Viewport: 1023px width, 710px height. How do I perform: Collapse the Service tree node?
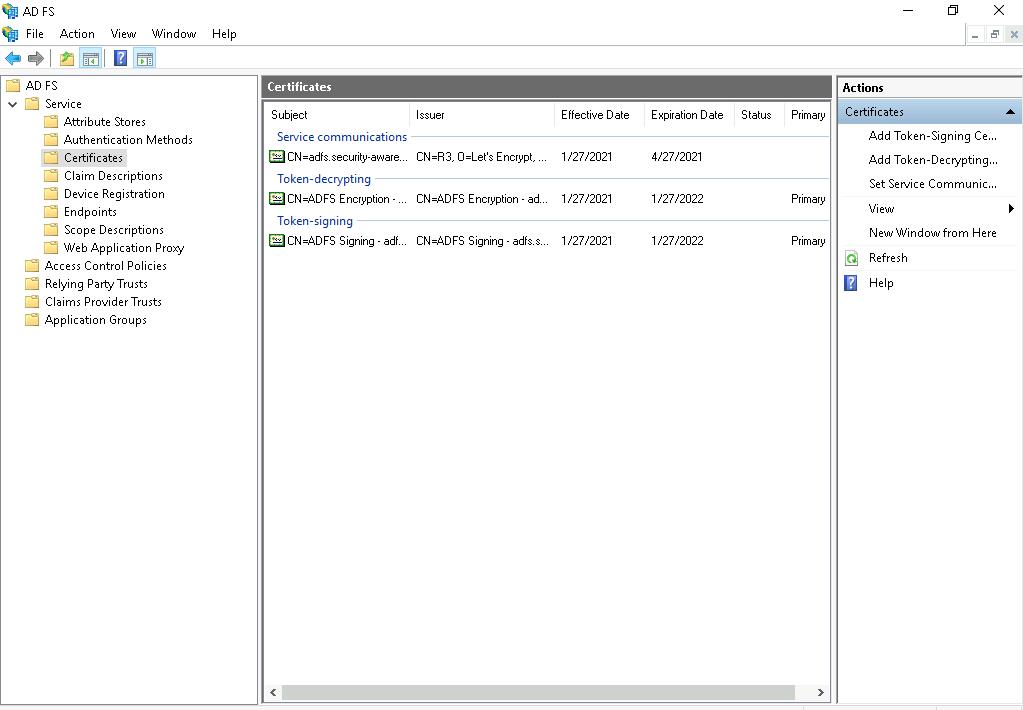tap(13, 104)
